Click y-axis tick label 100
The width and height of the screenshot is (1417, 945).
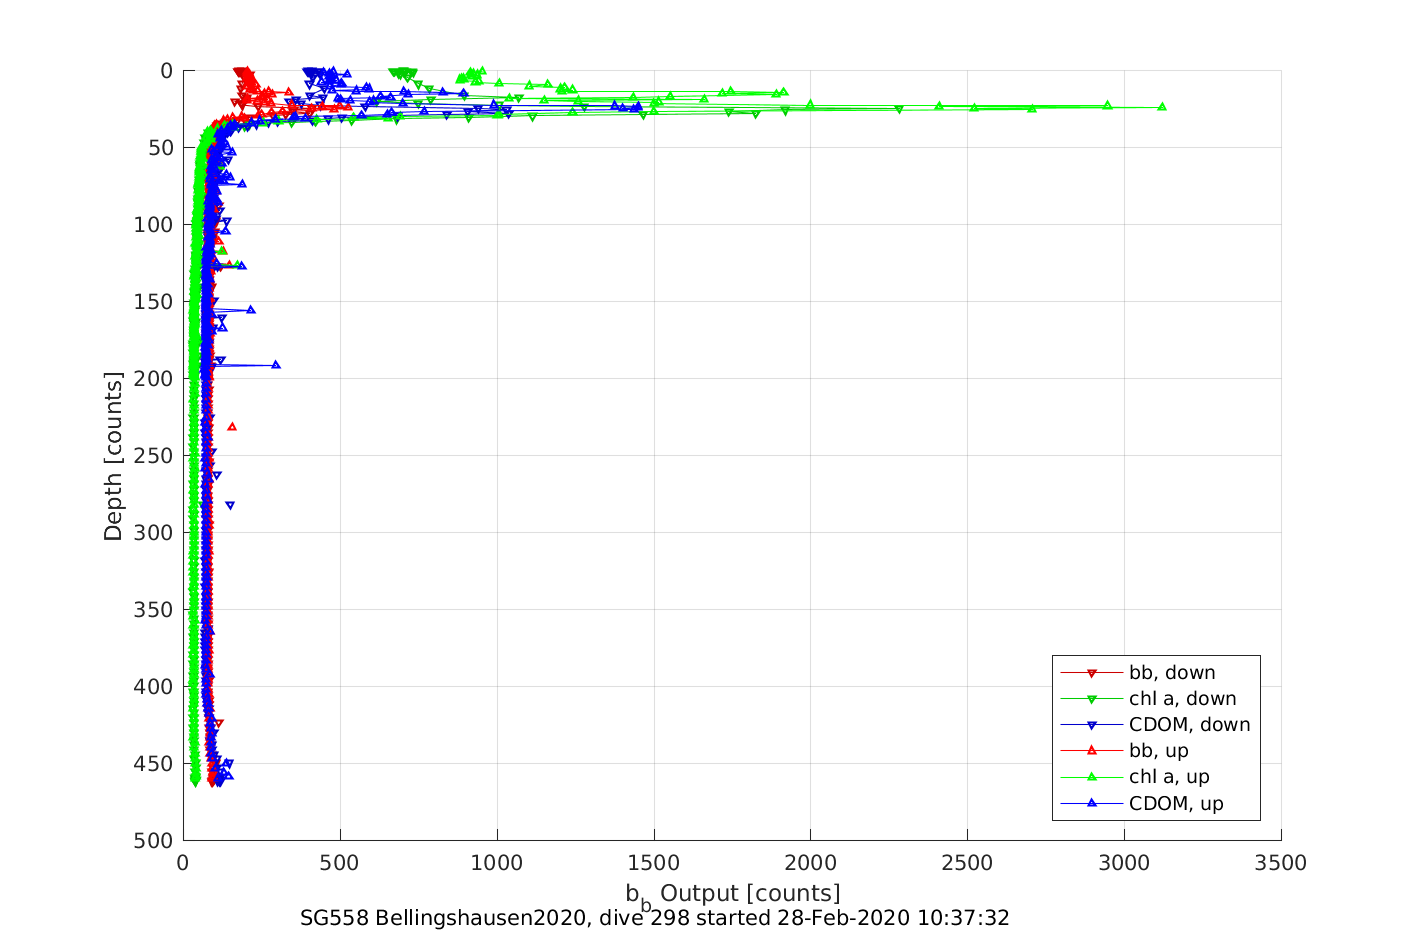pyautogui.click(x=154, y=225)
